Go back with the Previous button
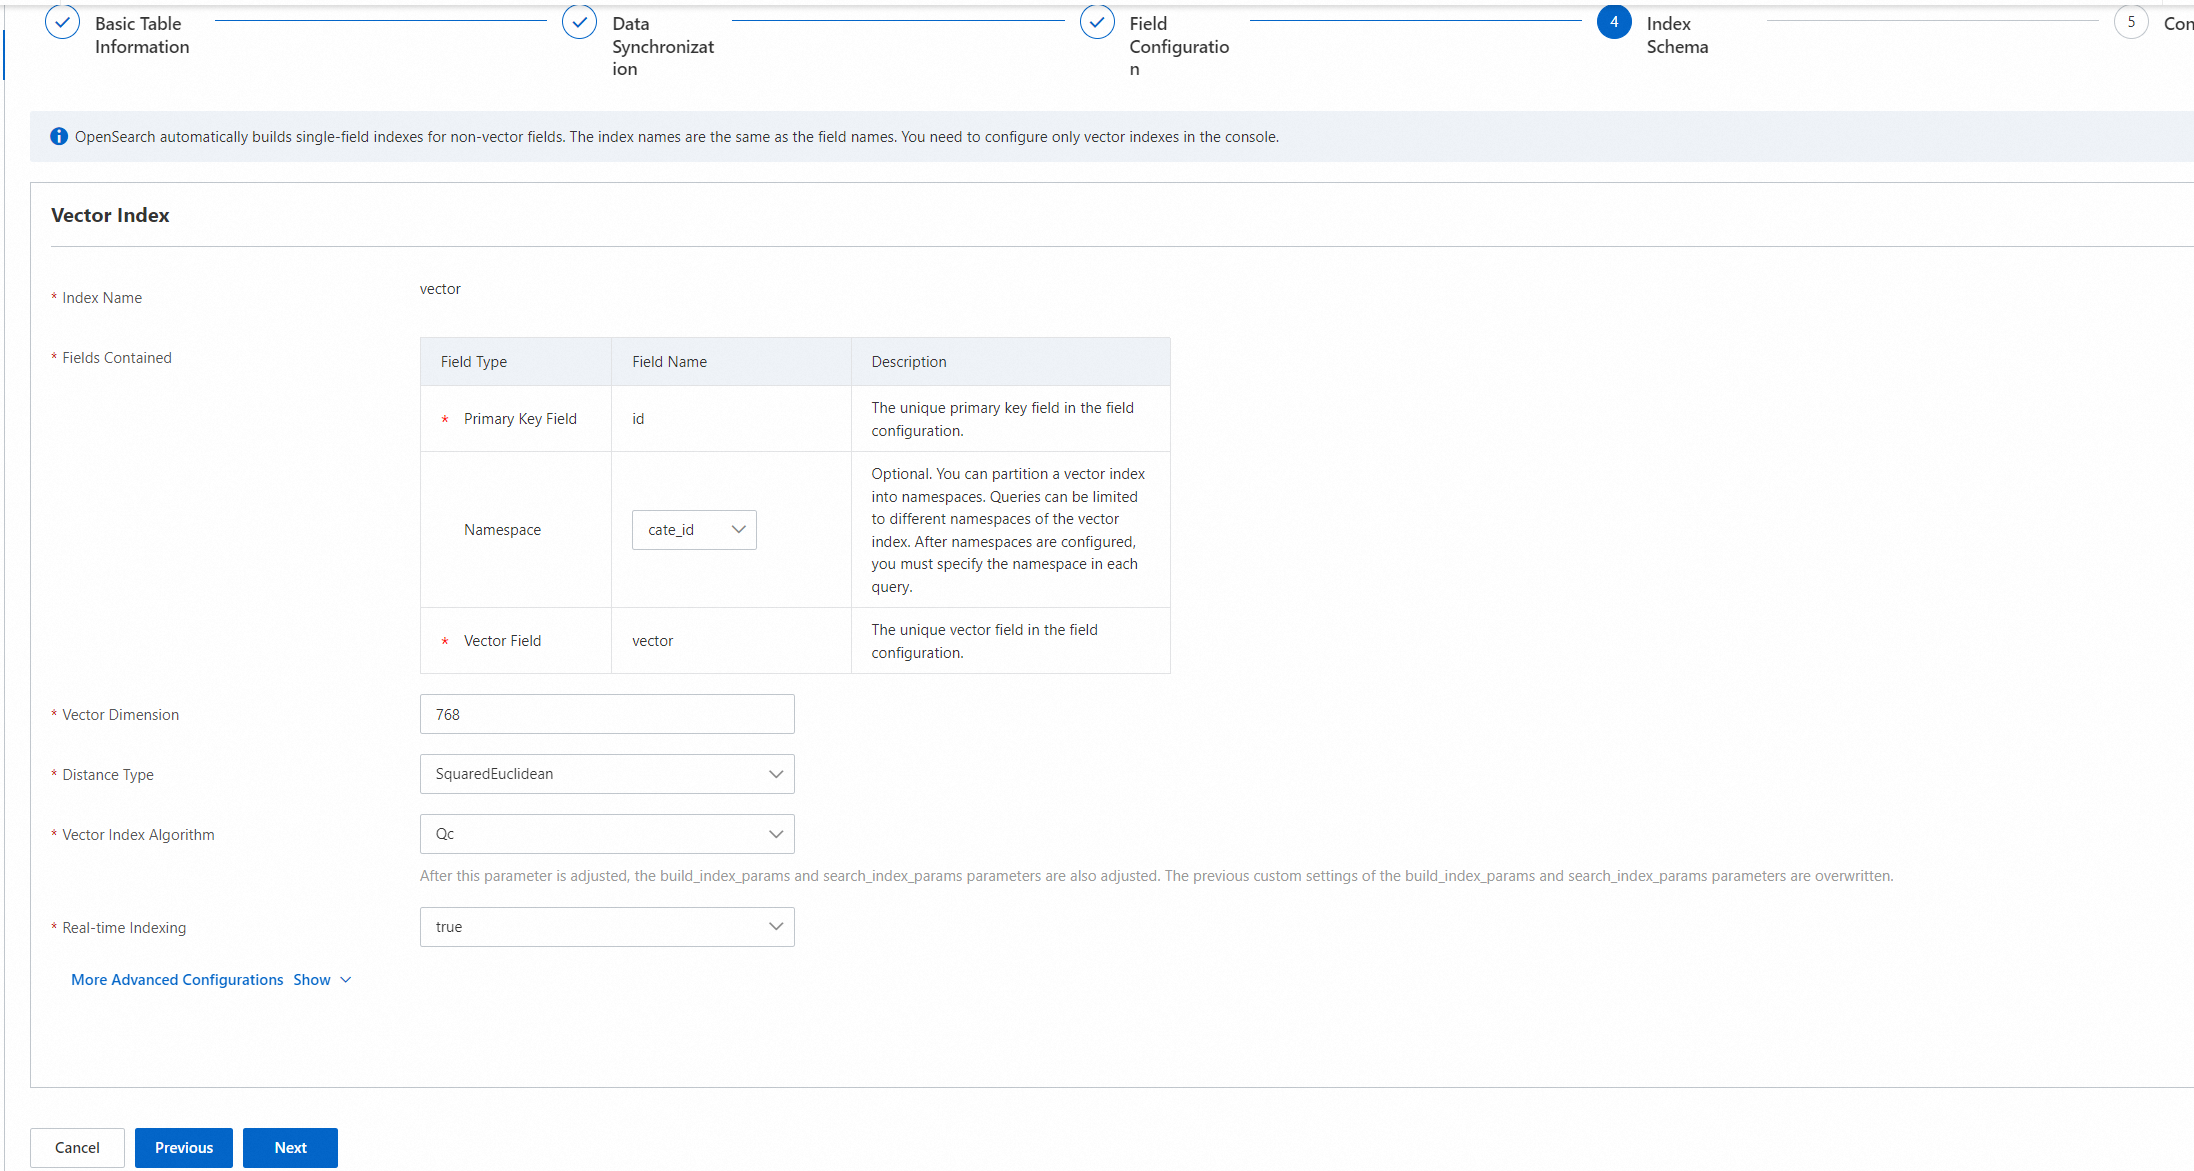Screen dimensions: 2194x1171 coord(184,1148)
